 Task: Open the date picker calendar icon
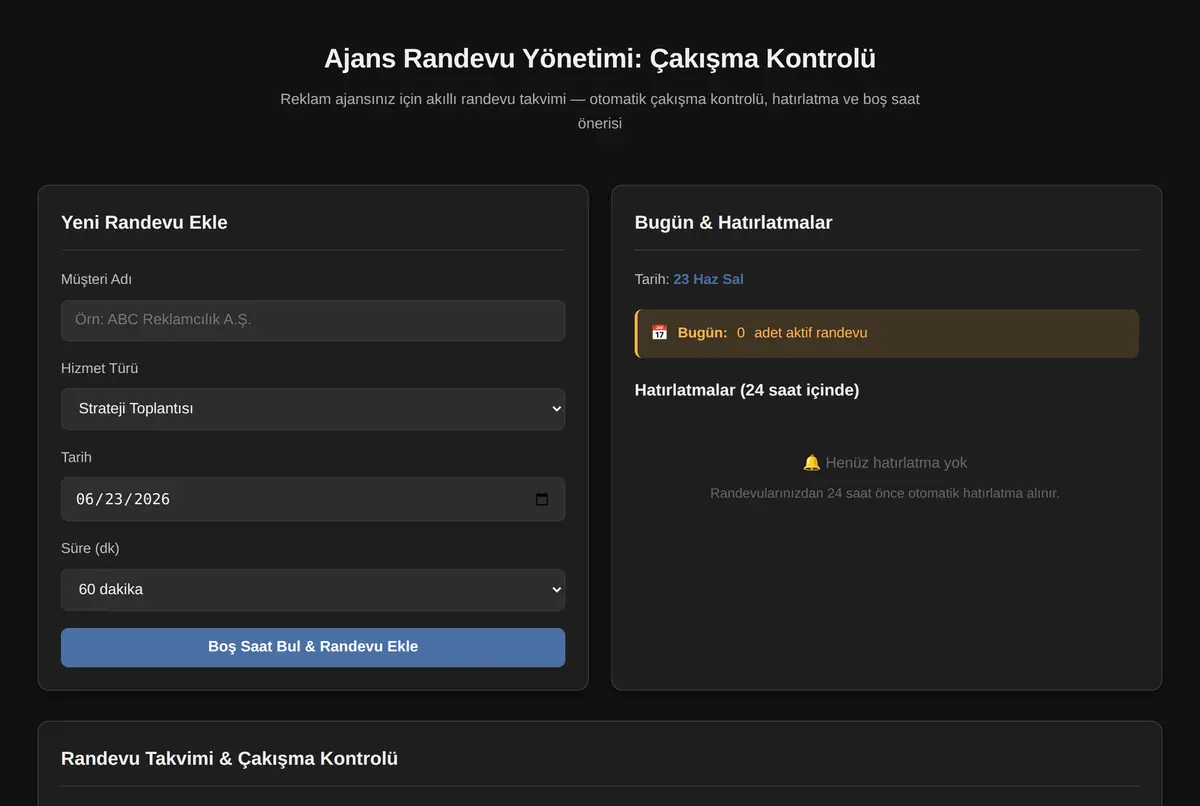[x=542, y=499]
